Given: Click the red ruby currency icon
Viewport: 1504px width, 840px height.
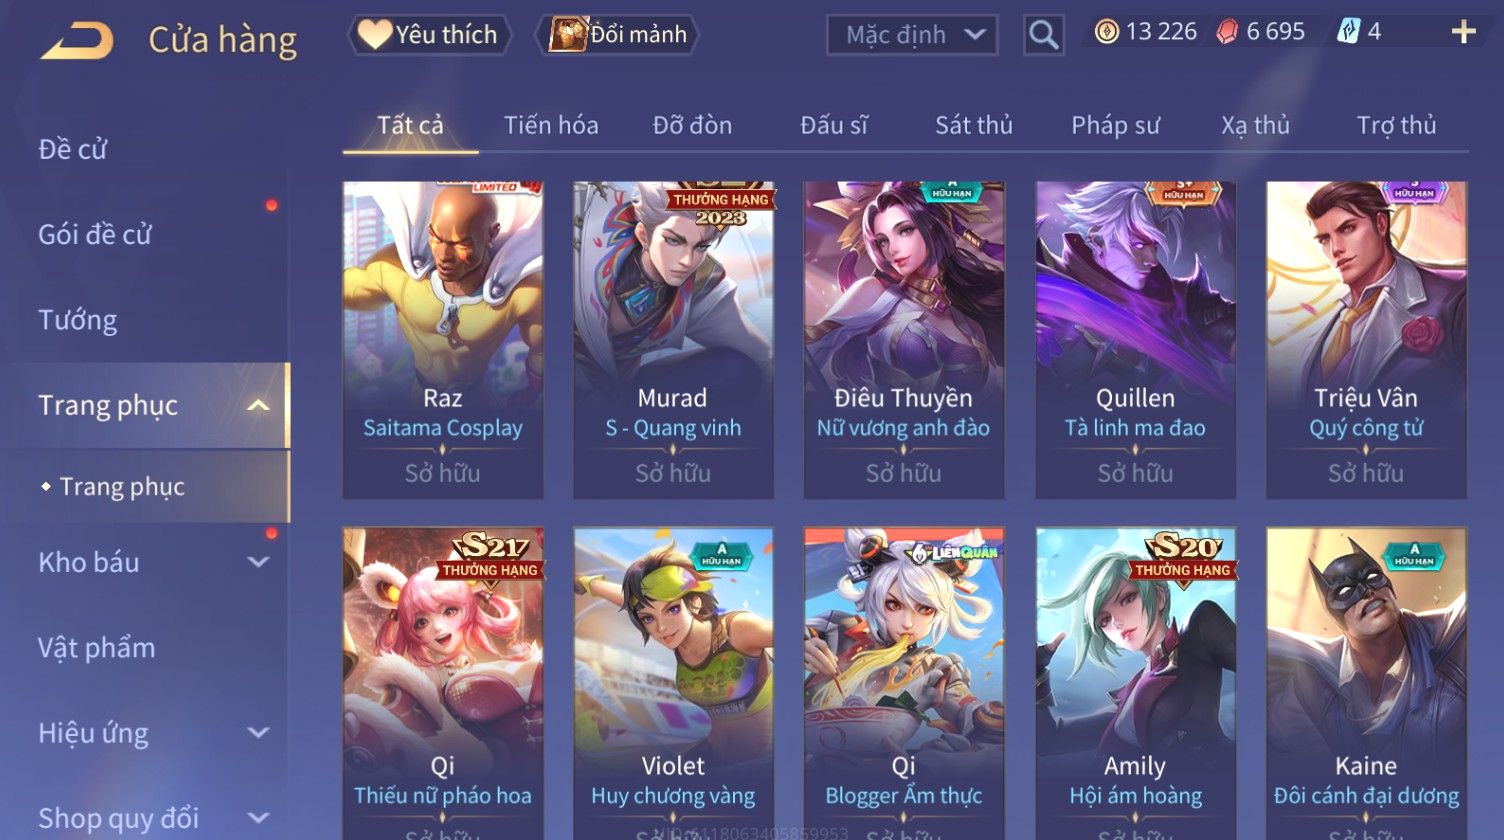Looking at the screenshot, I should (1227, 32).
